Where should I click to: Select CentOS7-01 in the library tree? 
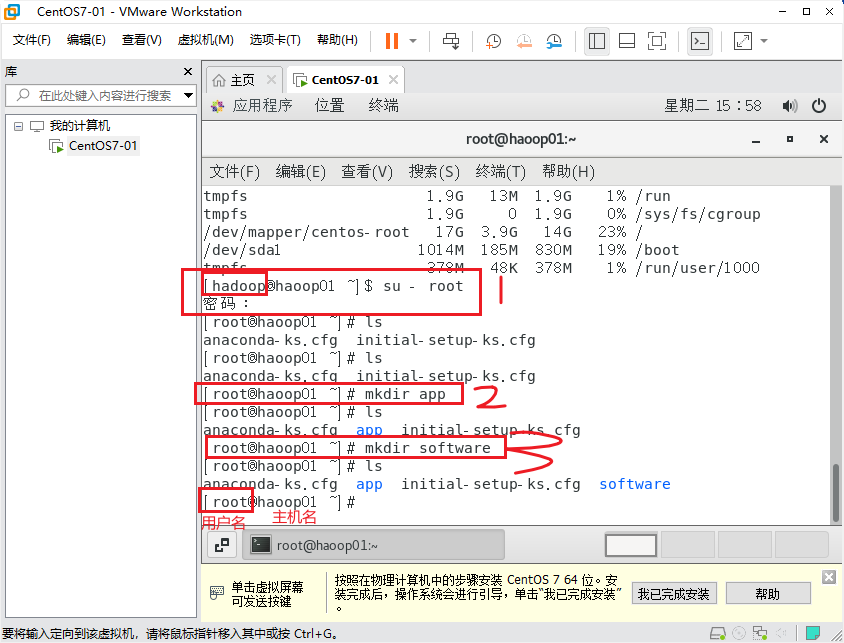[x=102, y=146]
